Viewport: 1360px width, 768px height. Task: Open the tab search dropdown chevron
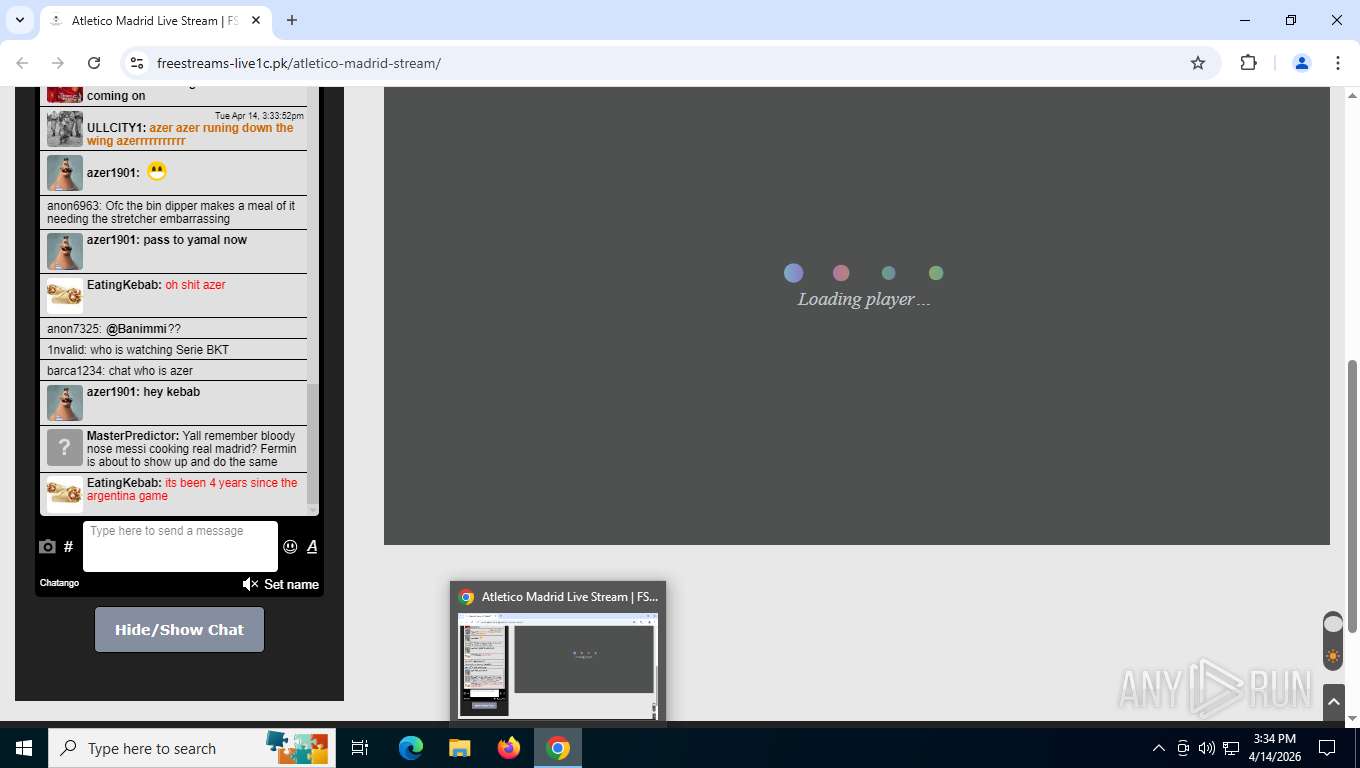pyautogui.click(x=19, y=20)
